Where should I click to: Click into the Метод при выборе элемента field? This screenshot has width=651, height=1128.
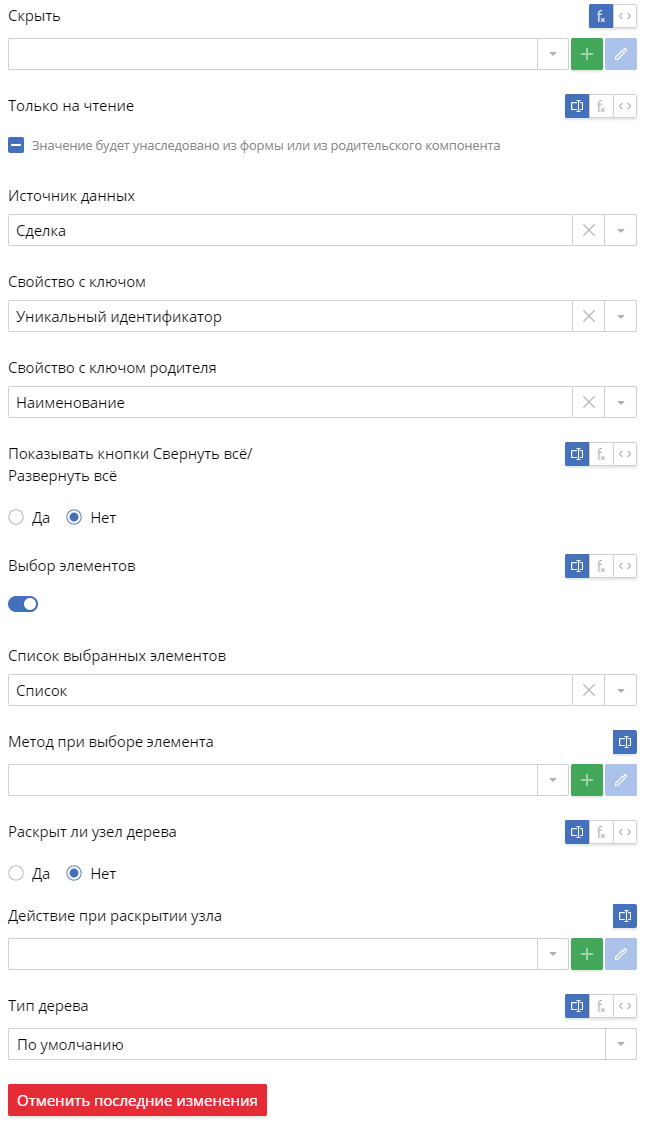click(x=273, y=780)
